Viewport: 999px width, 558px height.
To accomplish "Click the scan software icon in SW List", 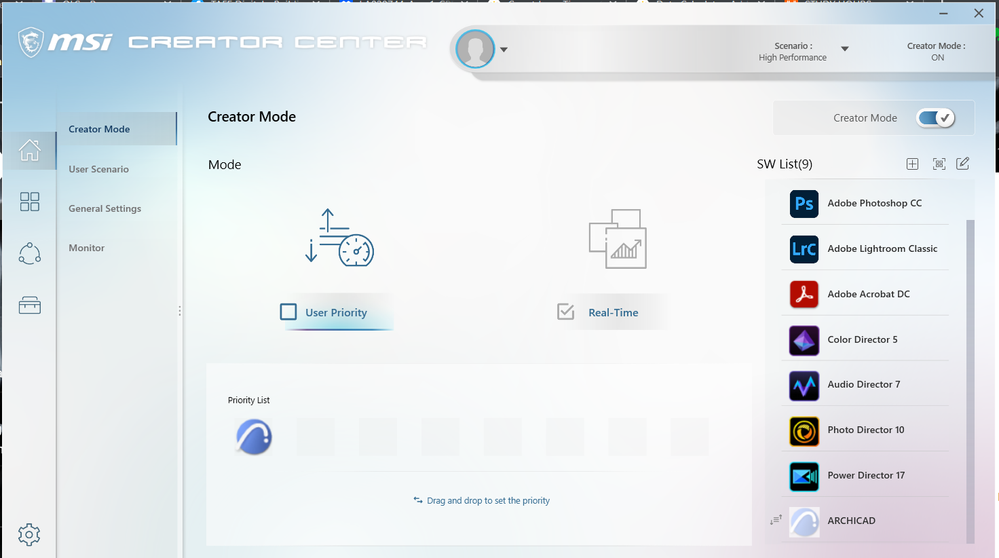I will (939, 164).
